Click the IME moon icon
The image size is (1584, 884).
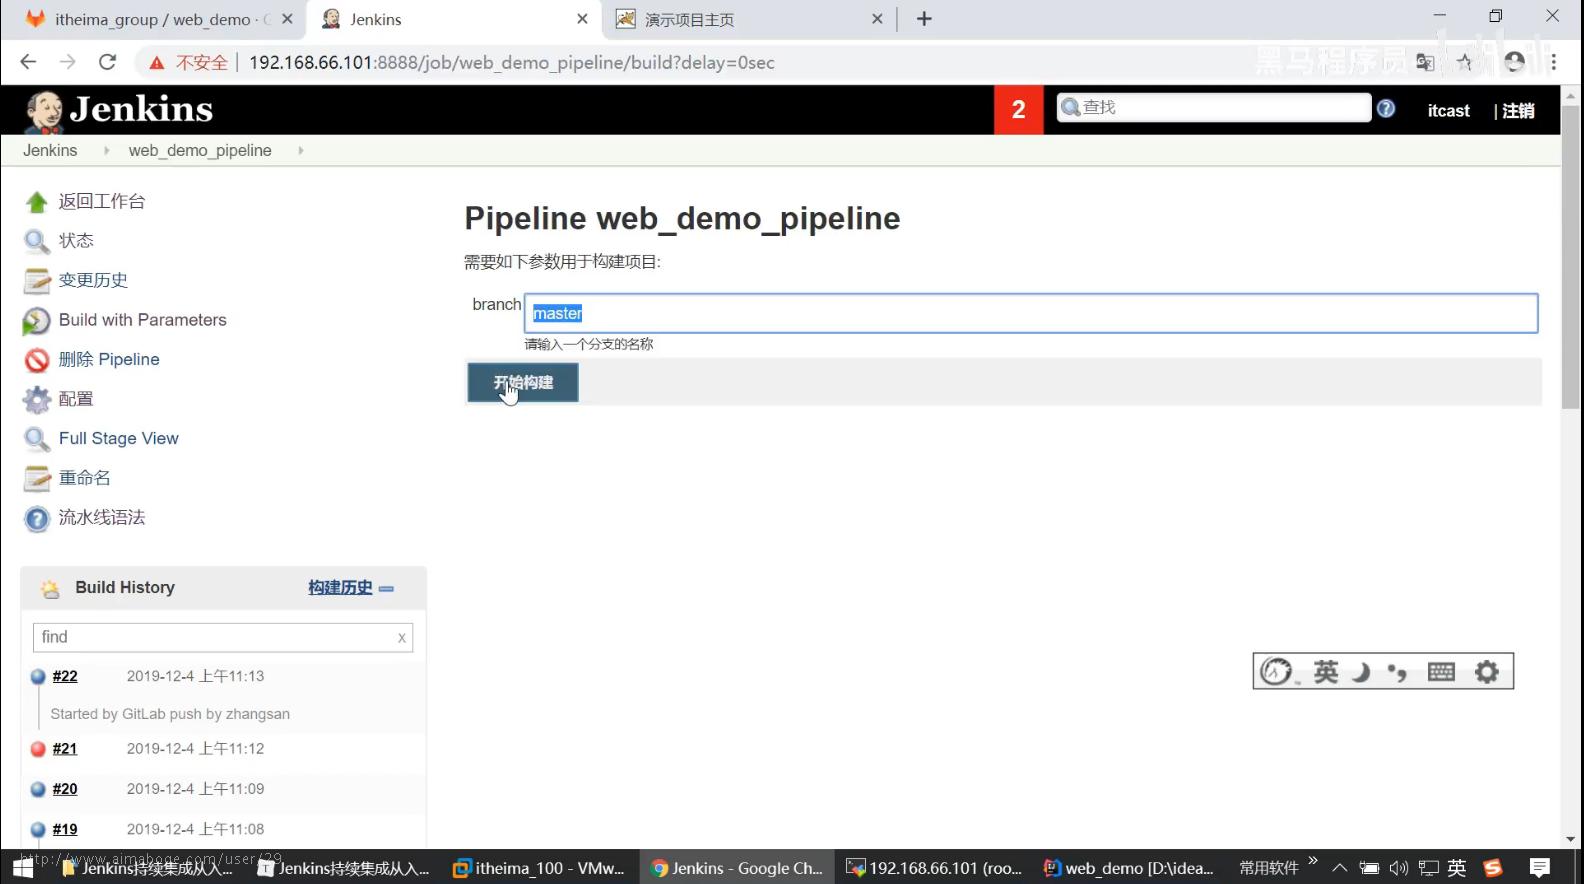click(x=1360, y=672)
